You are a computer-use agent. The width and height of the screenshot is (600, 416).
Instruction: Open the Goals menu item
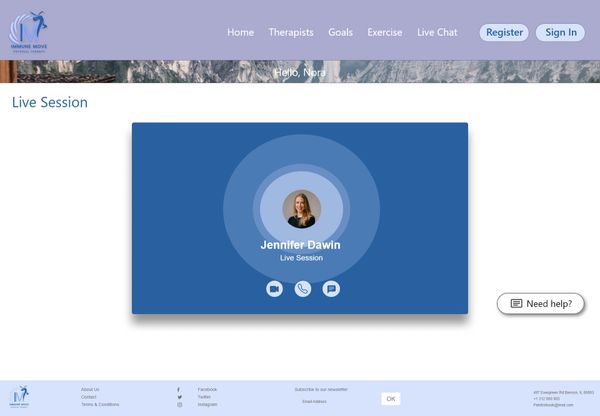point(340,32)
